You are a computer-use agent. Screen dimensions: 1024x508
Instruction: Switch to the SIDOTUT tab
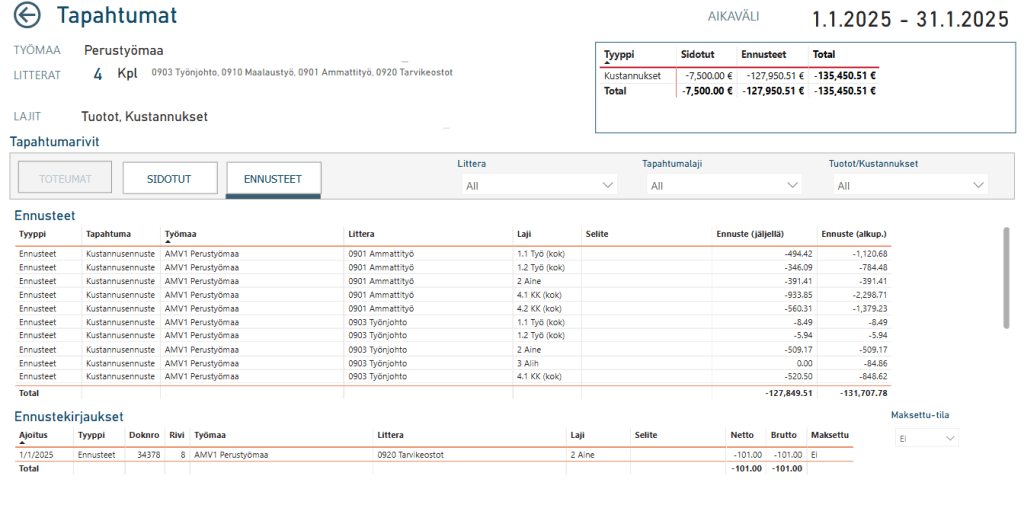[x=170, y=178]
